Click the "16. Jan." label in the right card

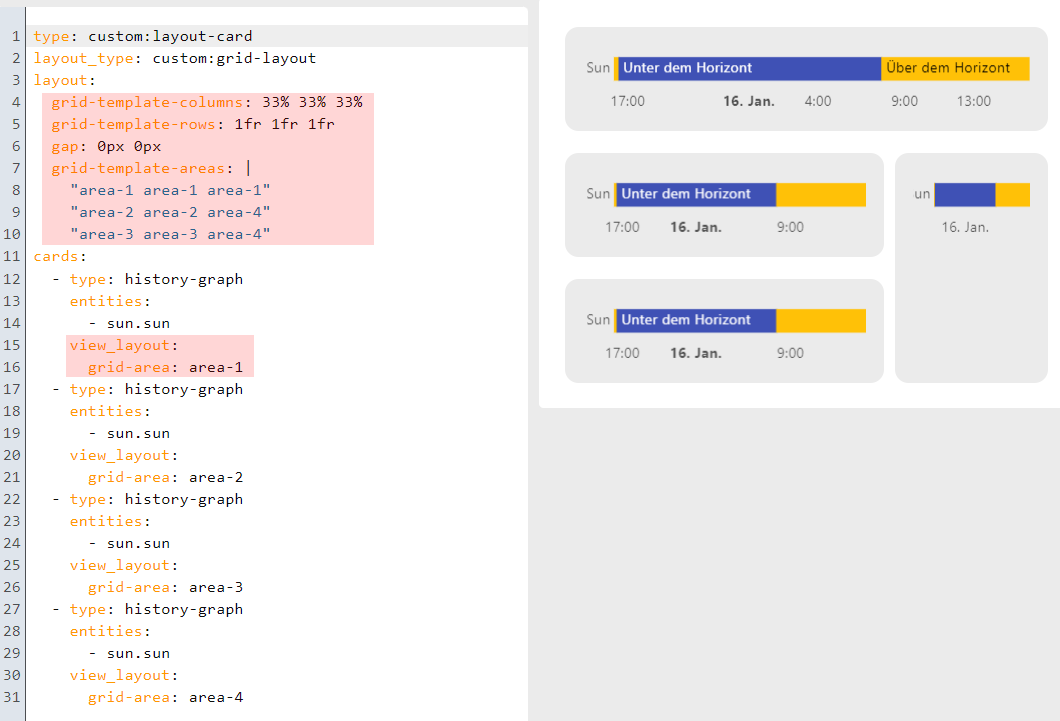[x=965, y=227]
